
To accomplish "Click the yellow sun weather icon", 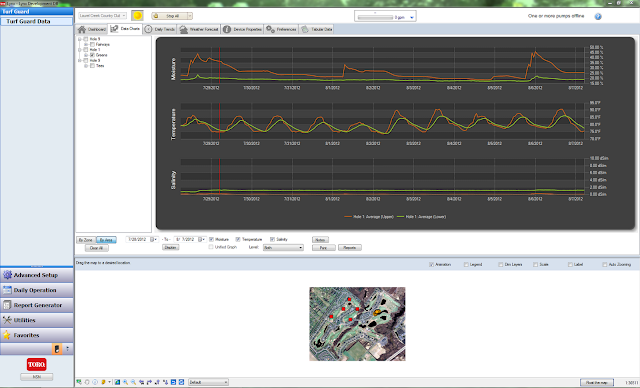I will pyautogui.click(x=138, y=16).
